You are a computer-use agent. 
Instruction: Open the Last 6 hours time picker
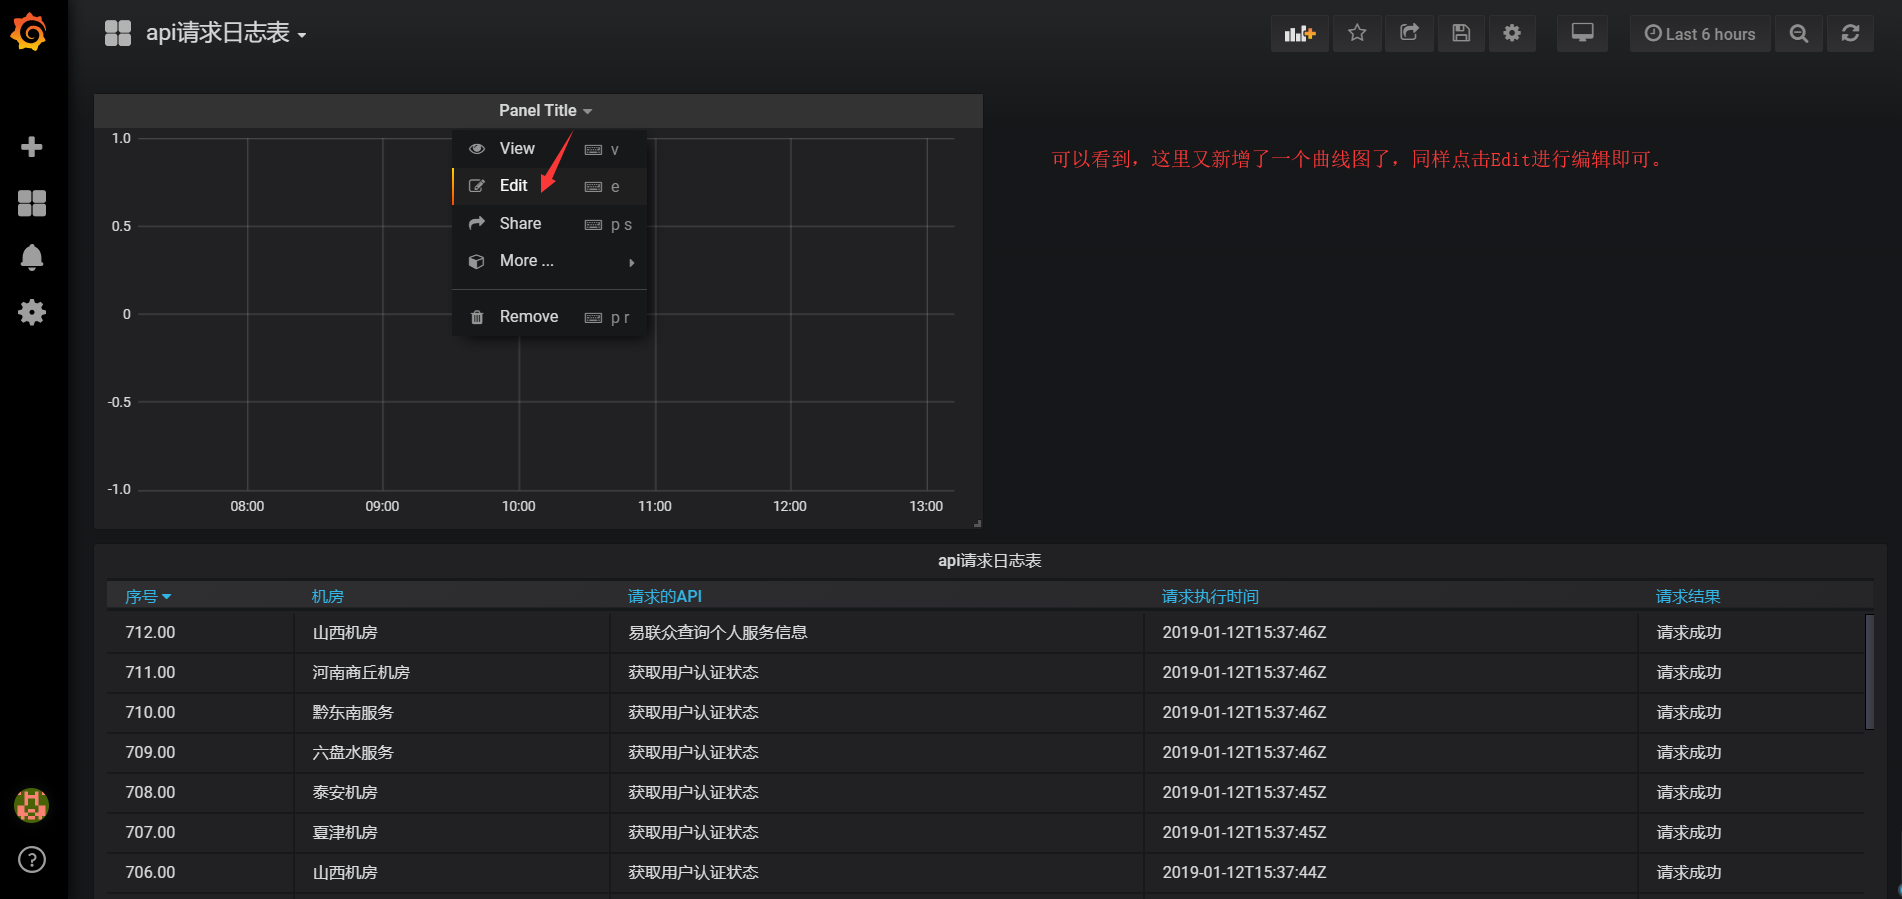[1700, 33]
